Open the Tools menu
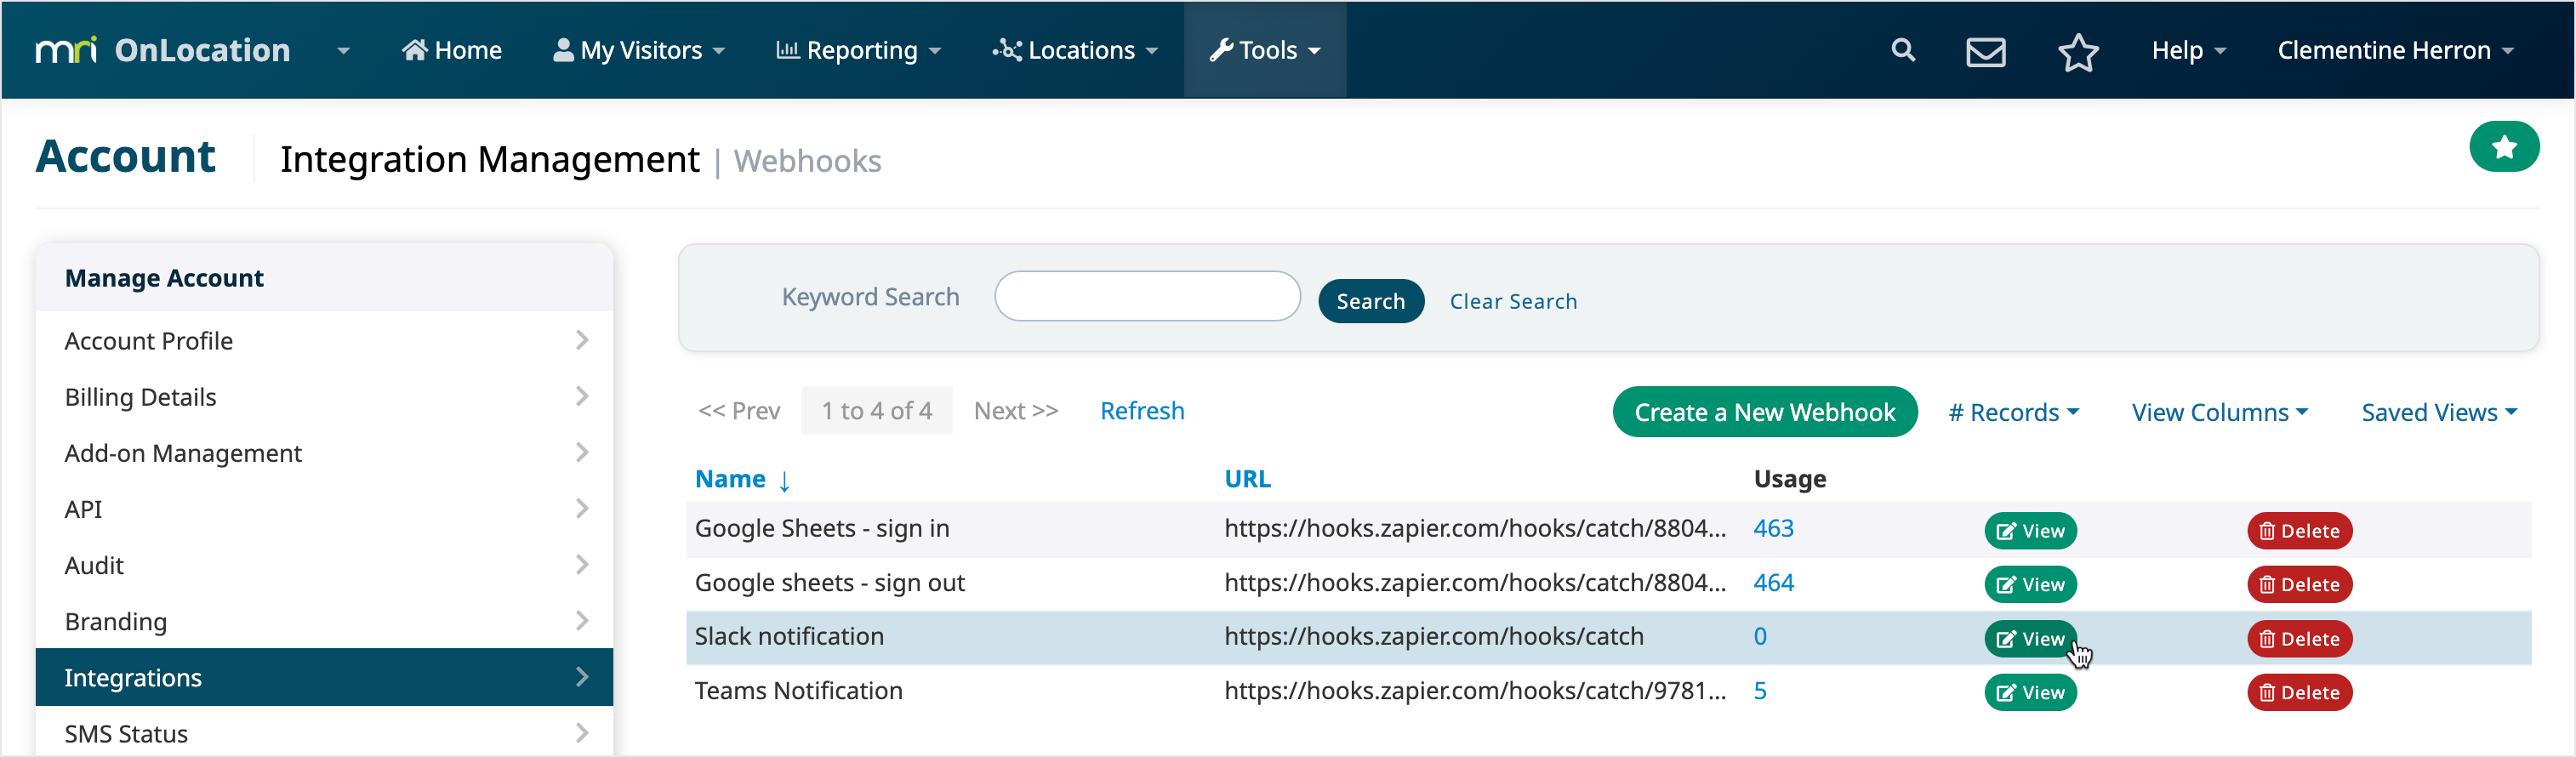This screenshot has height=757, width=2576. [x=1265, y=50]
